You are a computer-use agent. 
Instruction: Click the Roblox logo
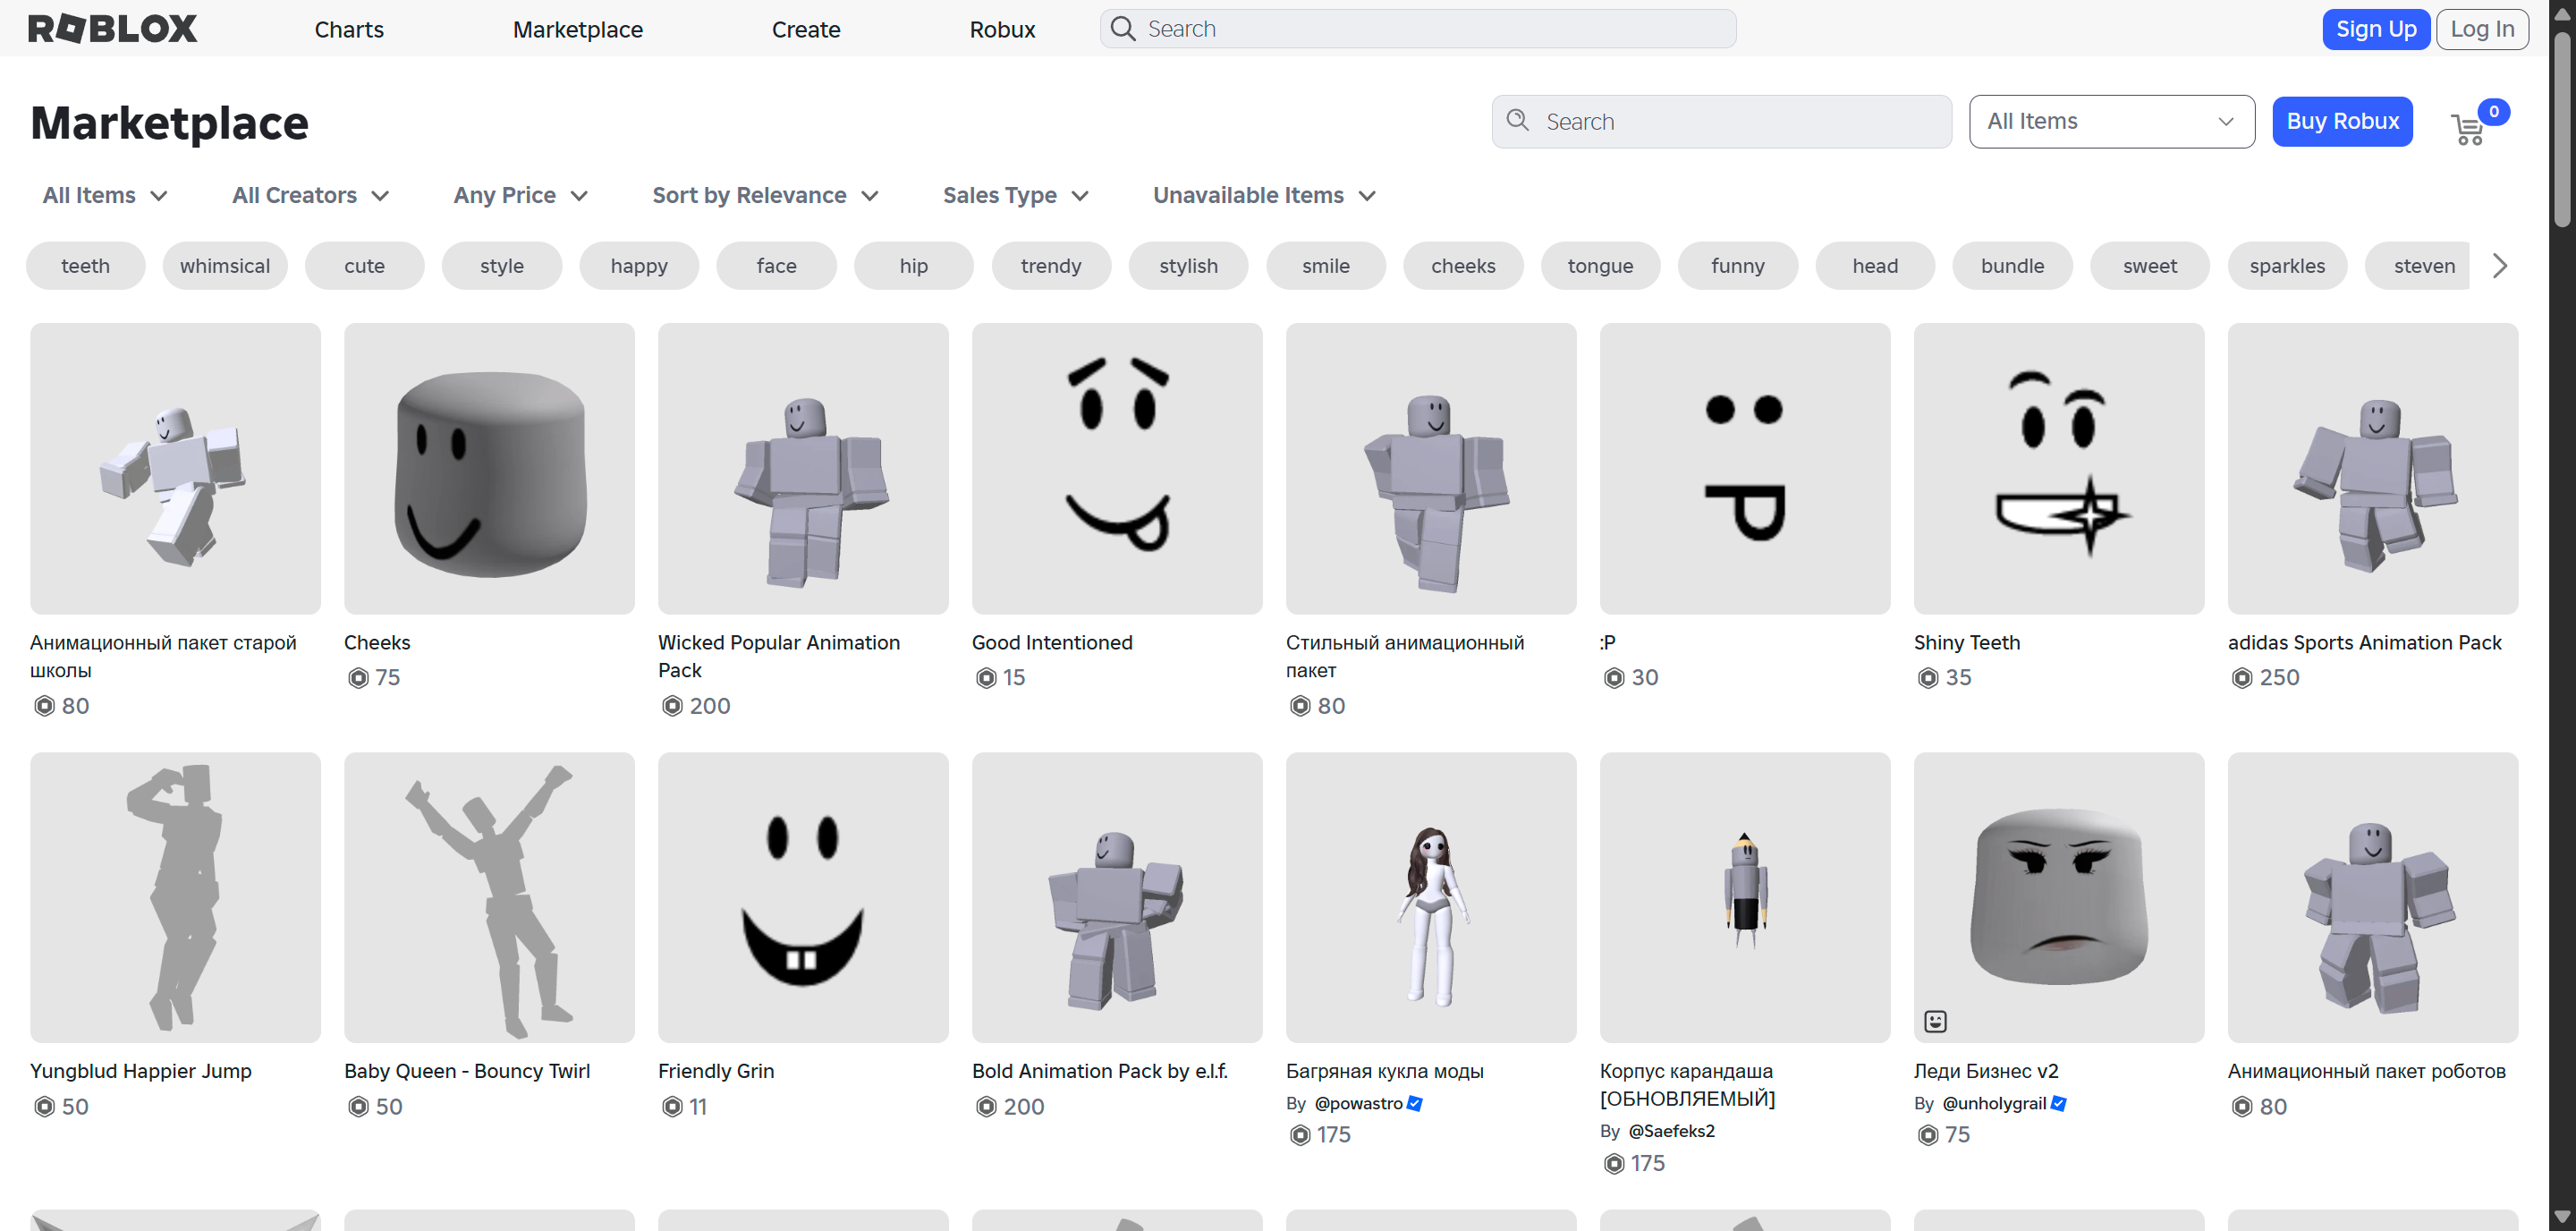[x=113, y=28]
